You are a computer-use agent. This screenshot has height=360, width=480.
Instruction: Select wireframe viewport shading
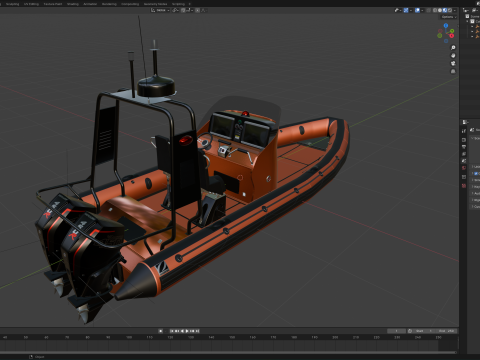[x=435, y=10]
